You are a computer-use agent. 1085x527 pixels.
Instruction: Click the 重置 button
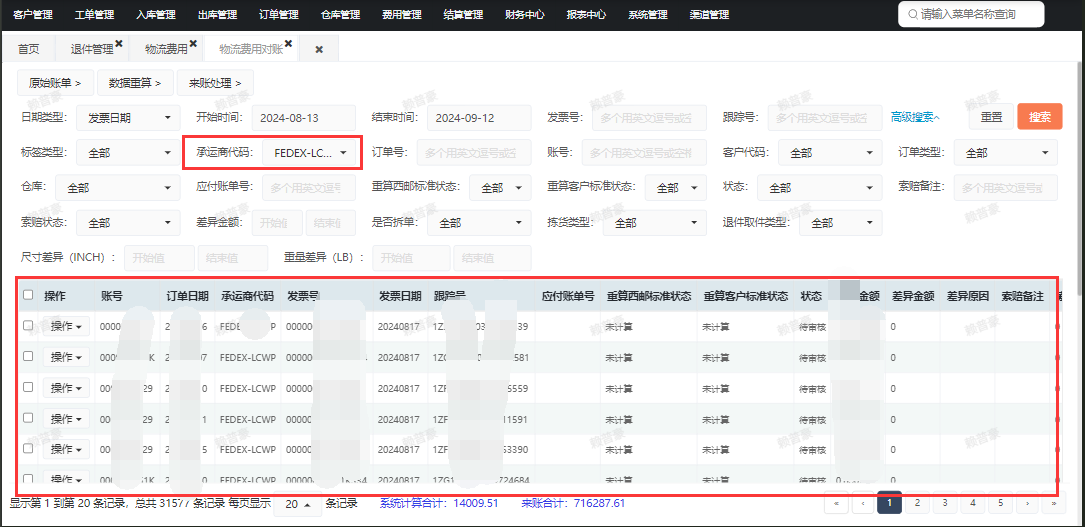991,117
